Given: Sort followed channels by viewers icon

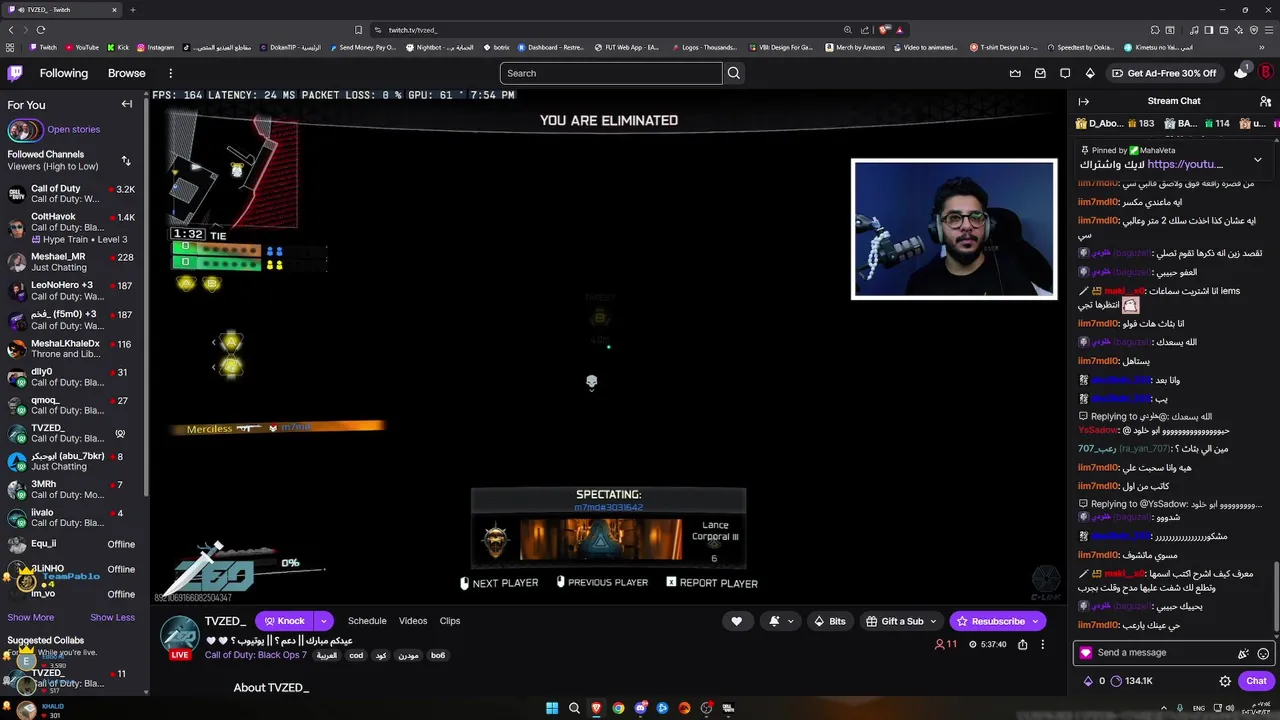Looking at the screenshot, I should (x=126, y=160).
